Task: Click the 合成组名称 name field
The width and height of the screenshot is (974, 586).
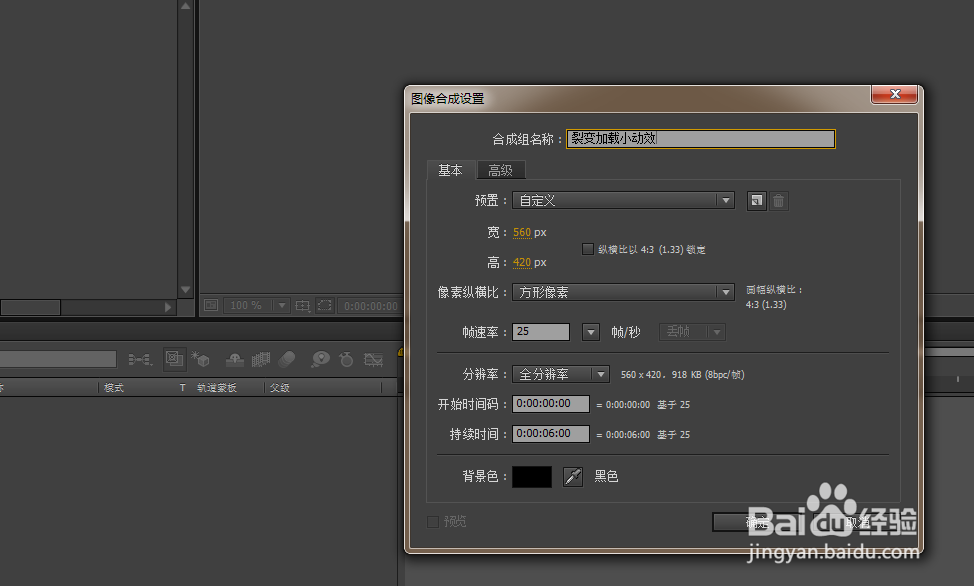Action: 701,139
